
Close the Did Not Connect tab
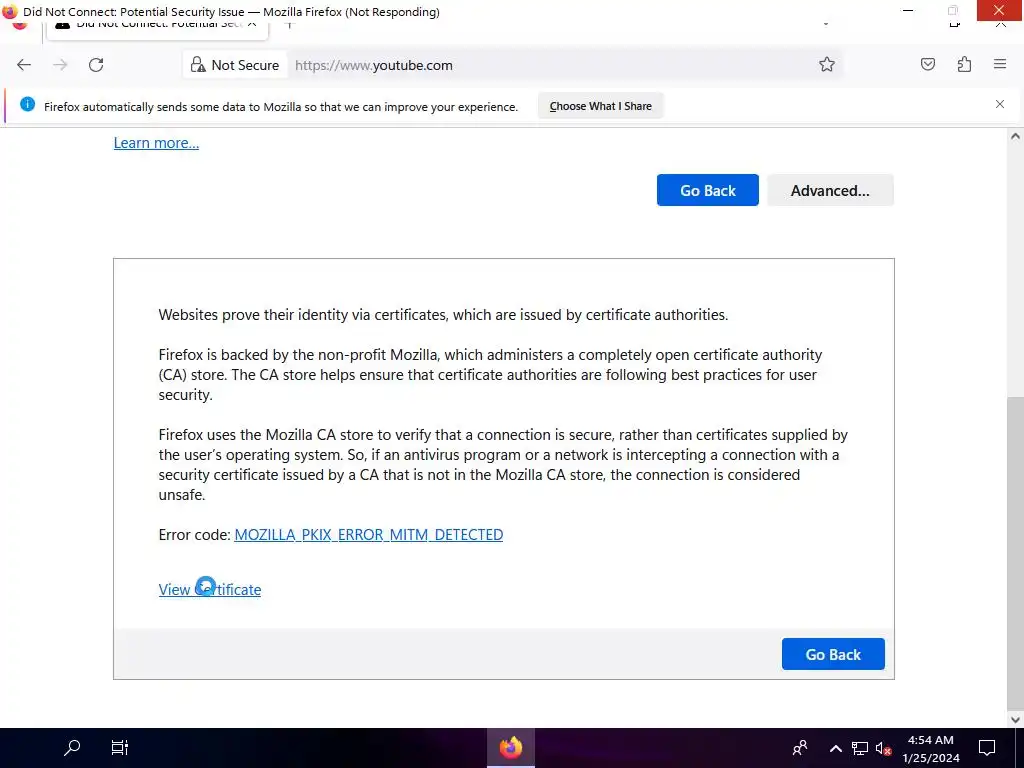pyautogui.click(x=252, y=24)
